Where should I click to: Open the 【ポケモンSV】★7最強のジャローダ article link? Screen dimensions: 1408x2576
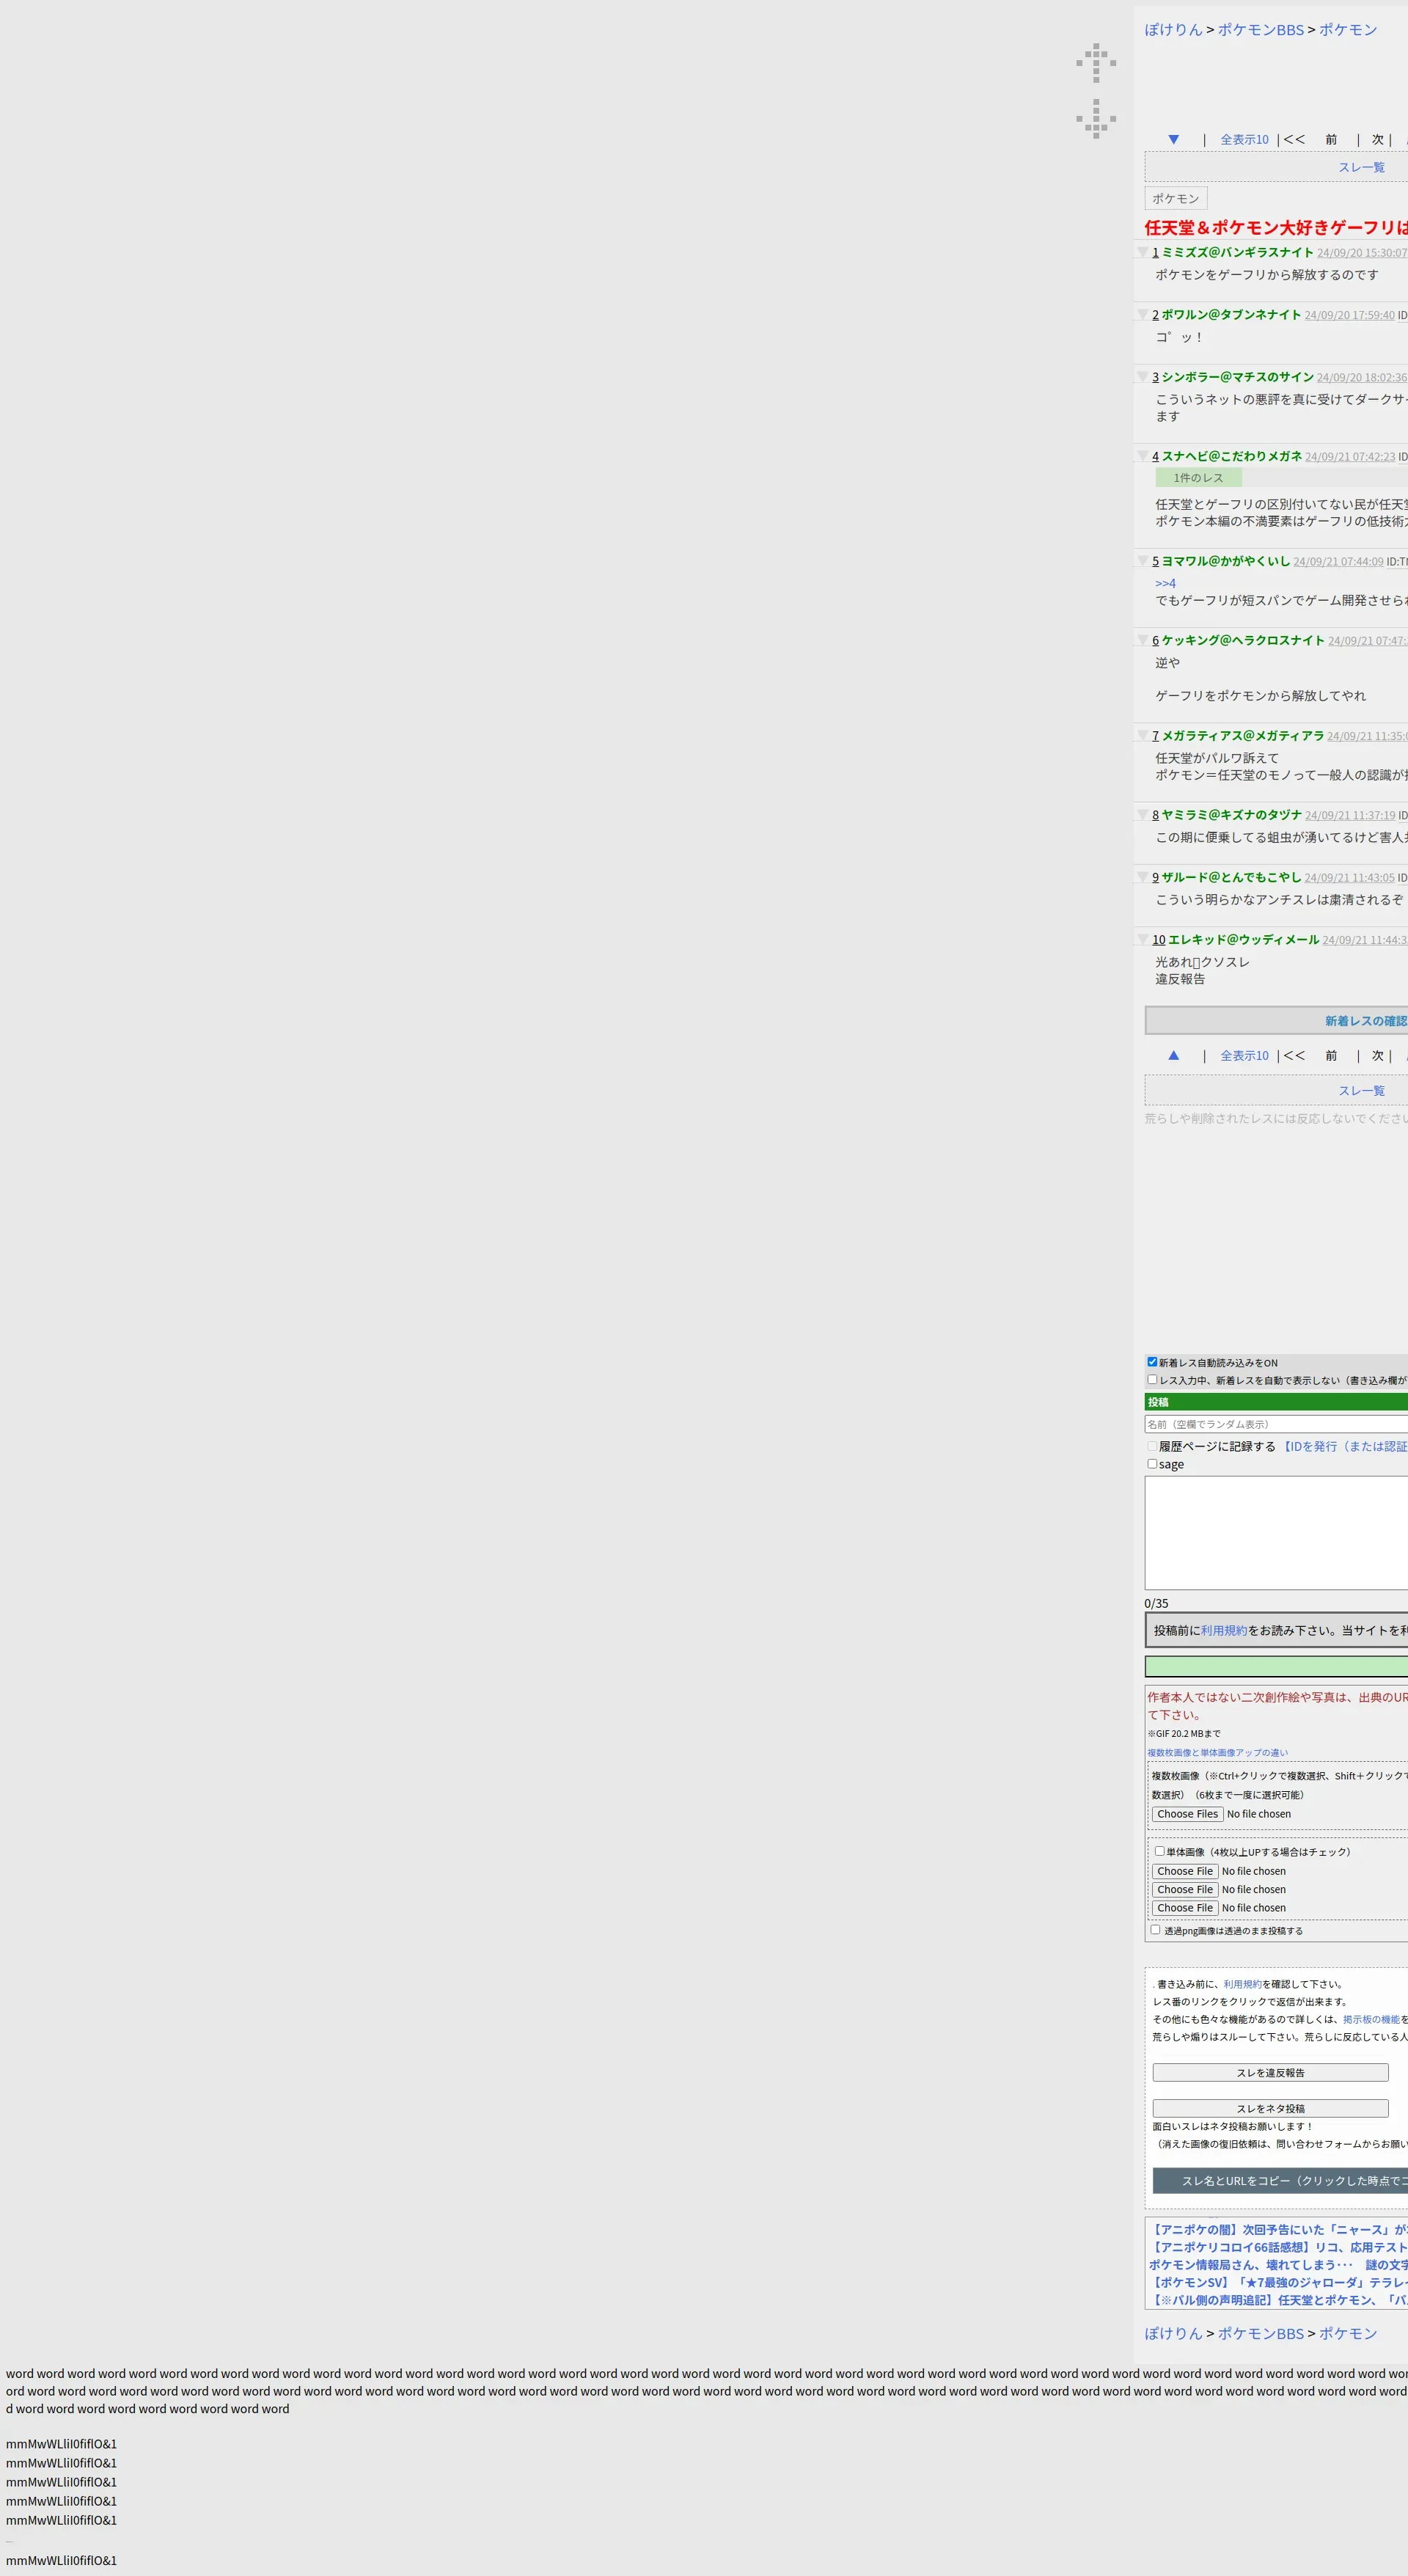pos(1278,2282)
